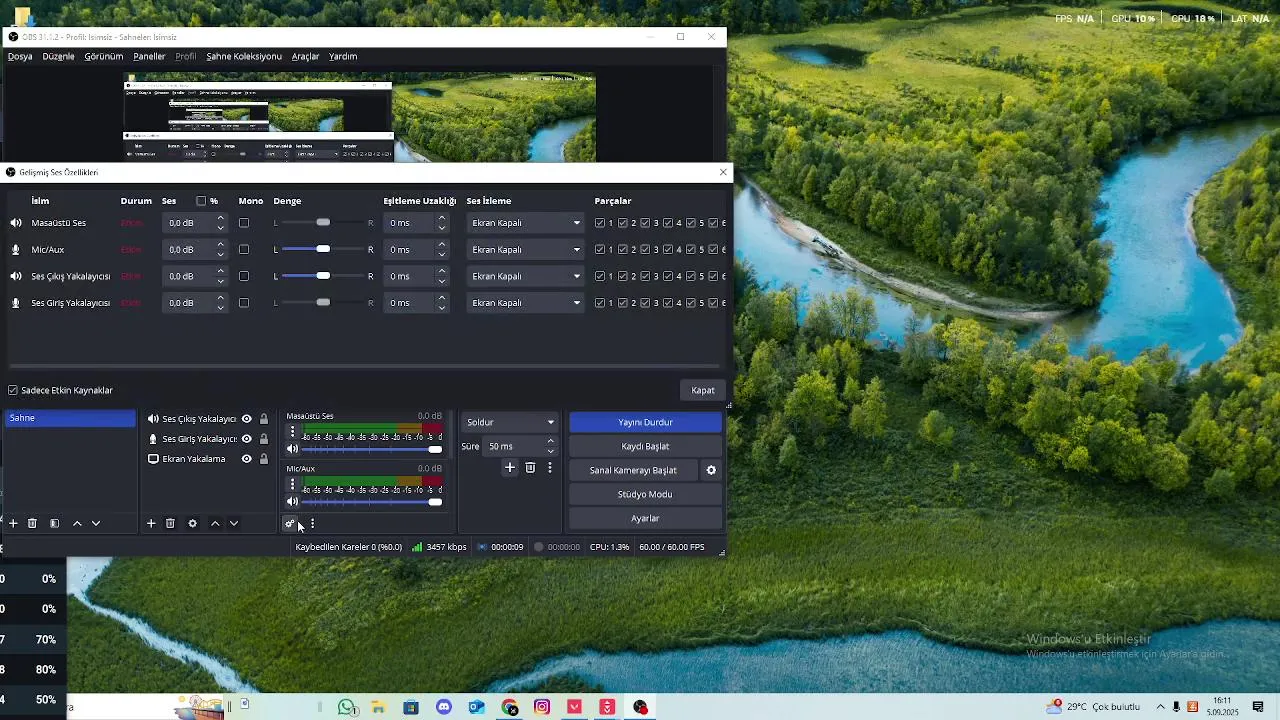Lock the Ses Çıkış Yakalayıcısı source
The image size is (1280, 720).
(264, 419)
